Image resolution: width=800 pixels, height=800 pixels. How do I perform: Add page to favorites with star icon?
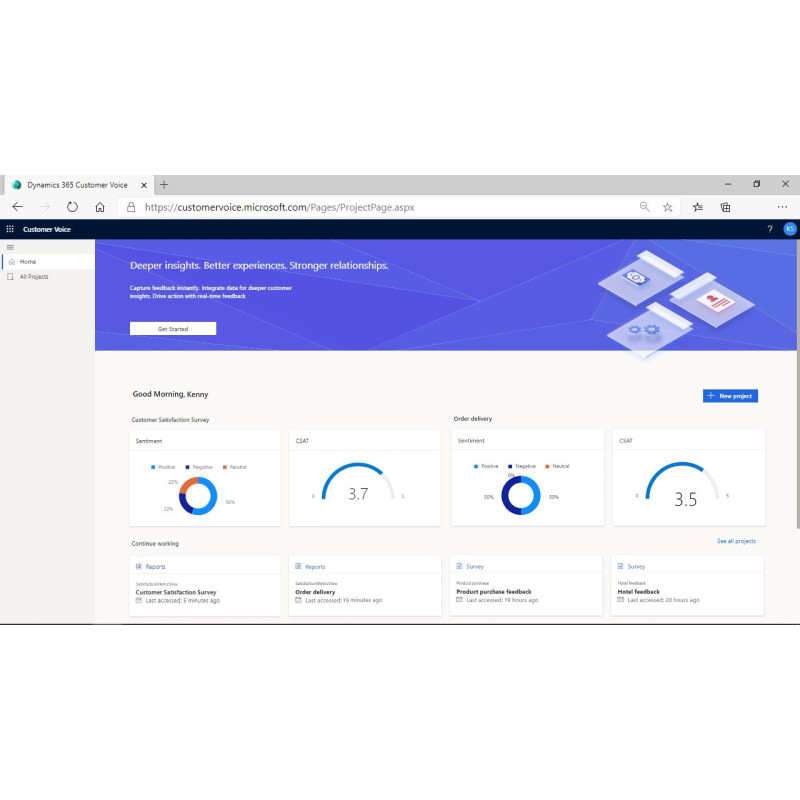(x=667, y=207)
